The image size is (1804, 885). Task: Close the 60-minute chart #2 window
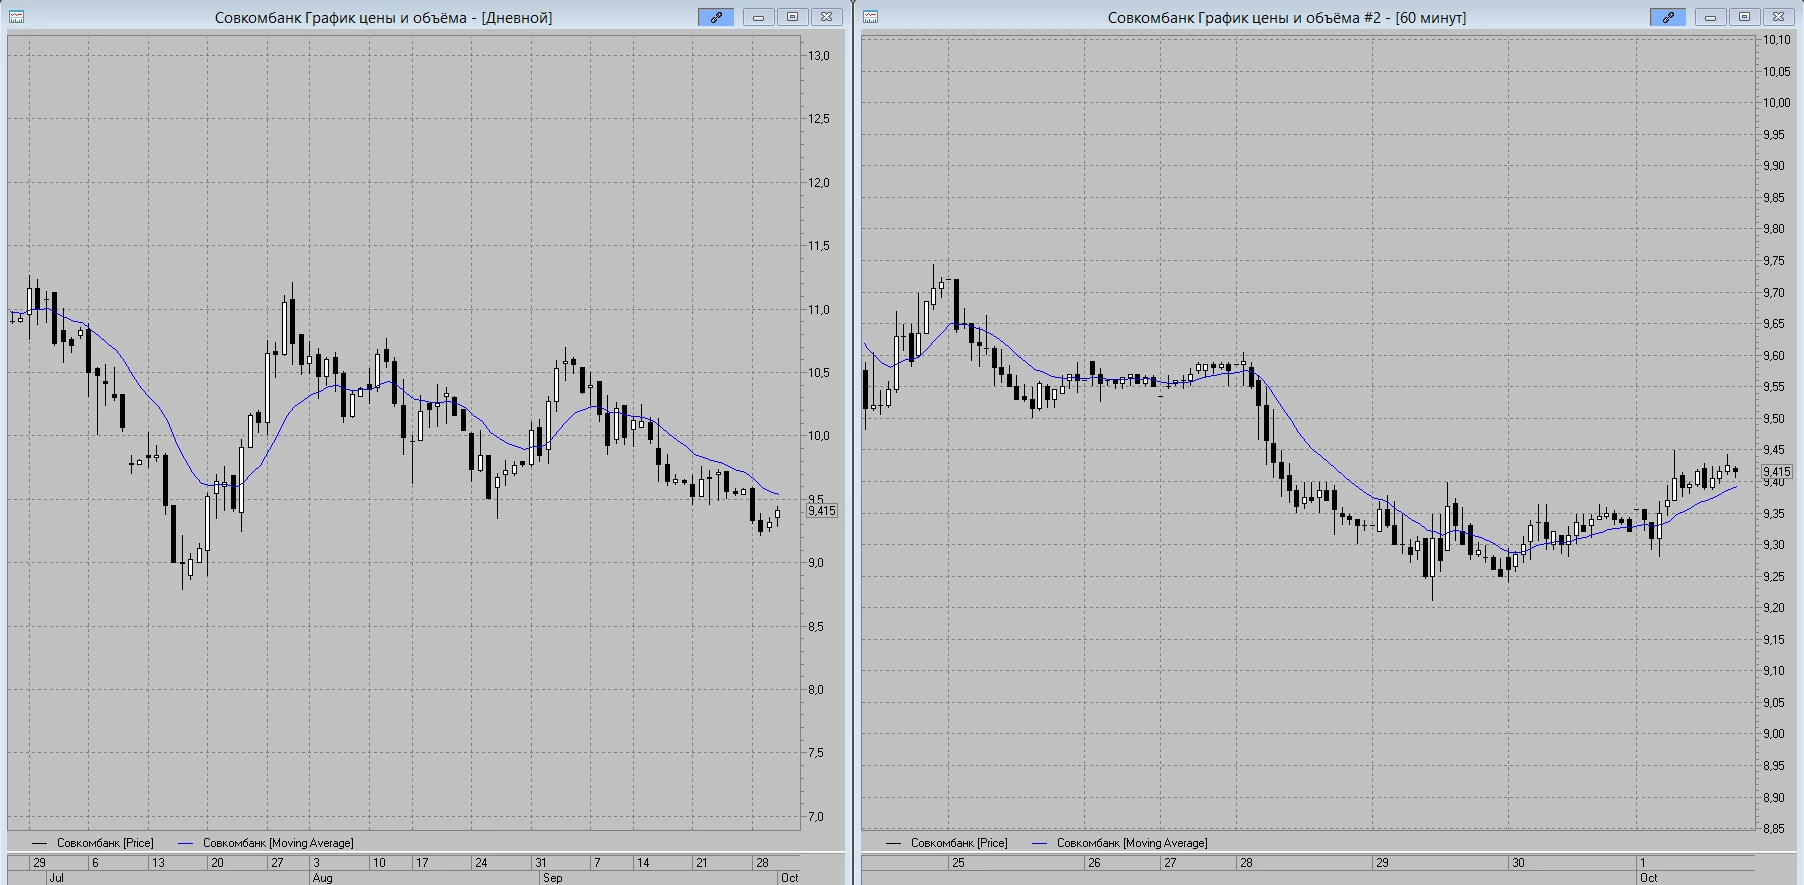pos(1779,17)
